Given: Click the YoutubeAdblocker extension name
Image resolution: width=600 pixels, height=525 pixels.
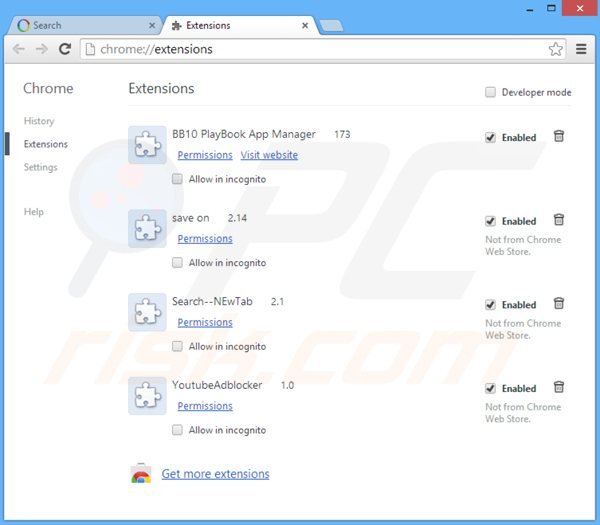Looking at the screenshot, I should pos(217,385).
